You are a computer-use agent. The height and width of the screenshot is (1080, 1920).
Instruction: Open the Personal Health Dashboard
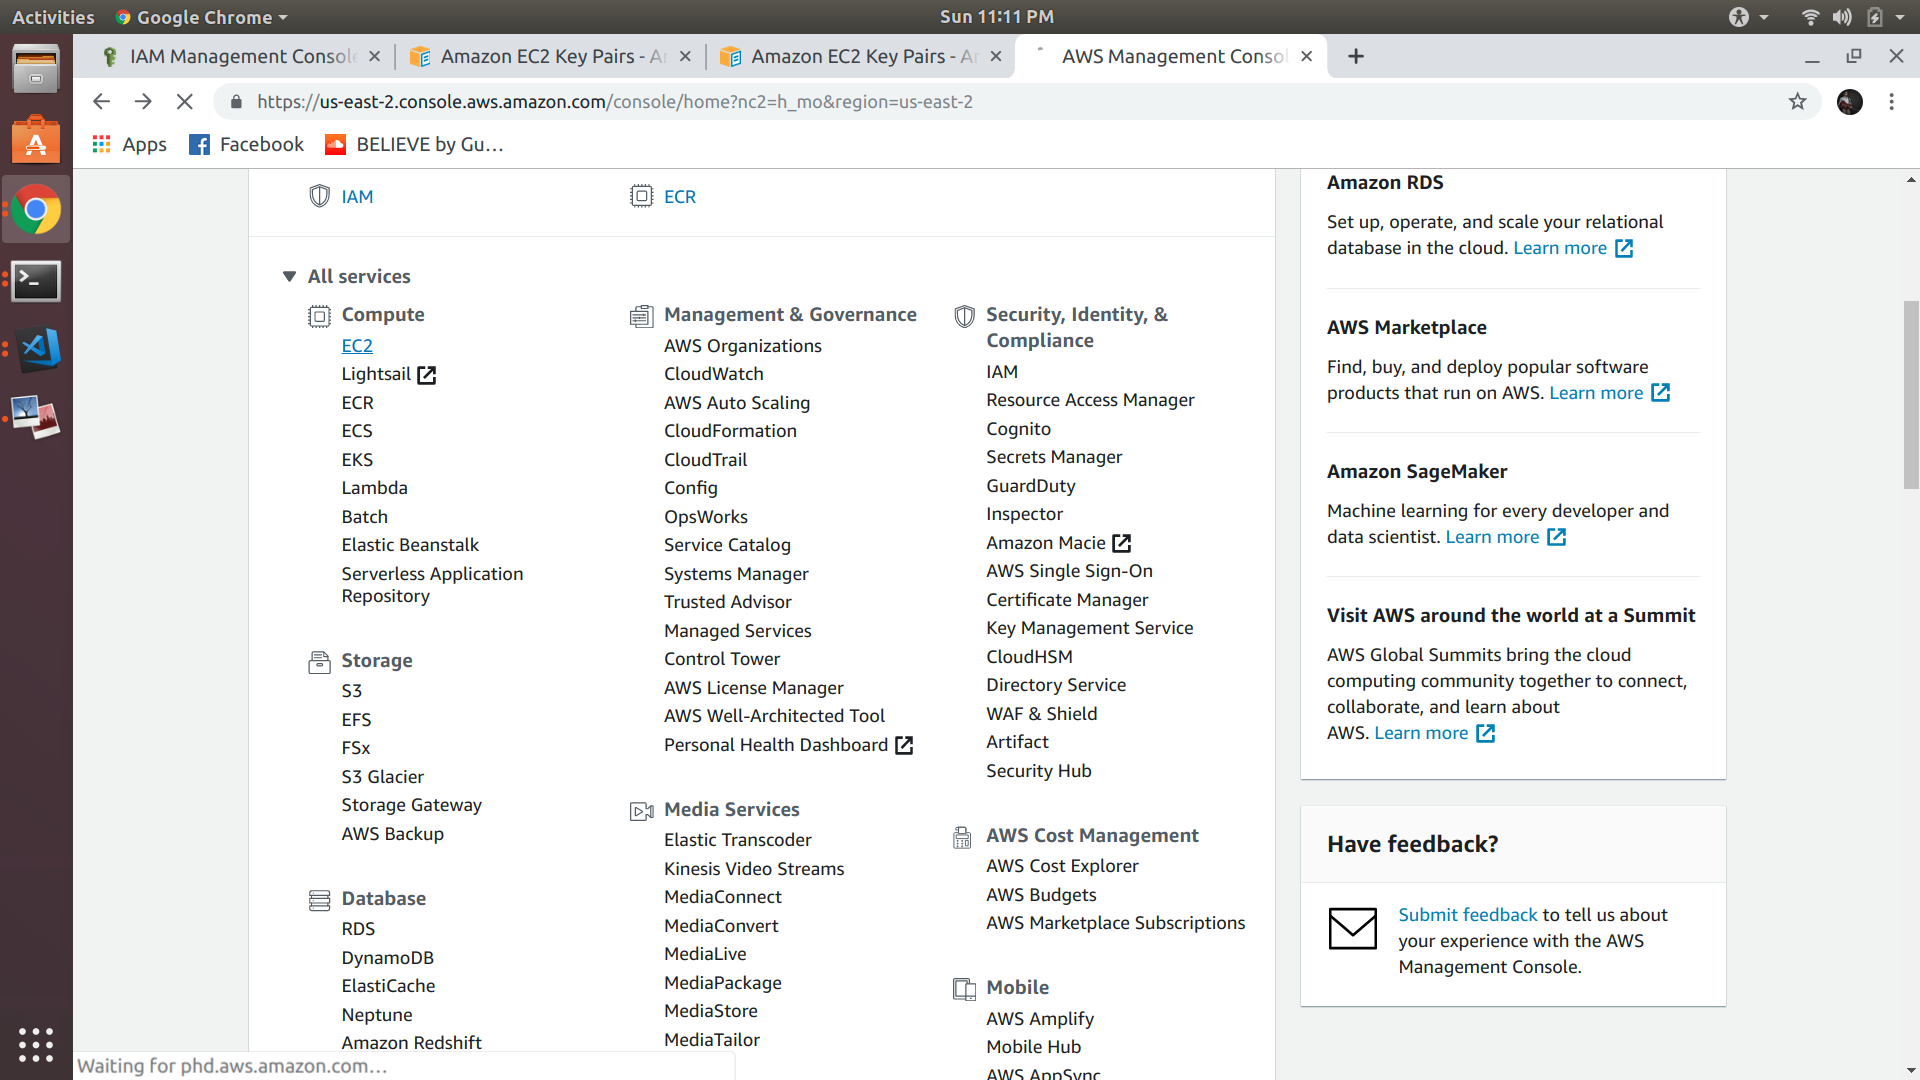pos(776,744)
